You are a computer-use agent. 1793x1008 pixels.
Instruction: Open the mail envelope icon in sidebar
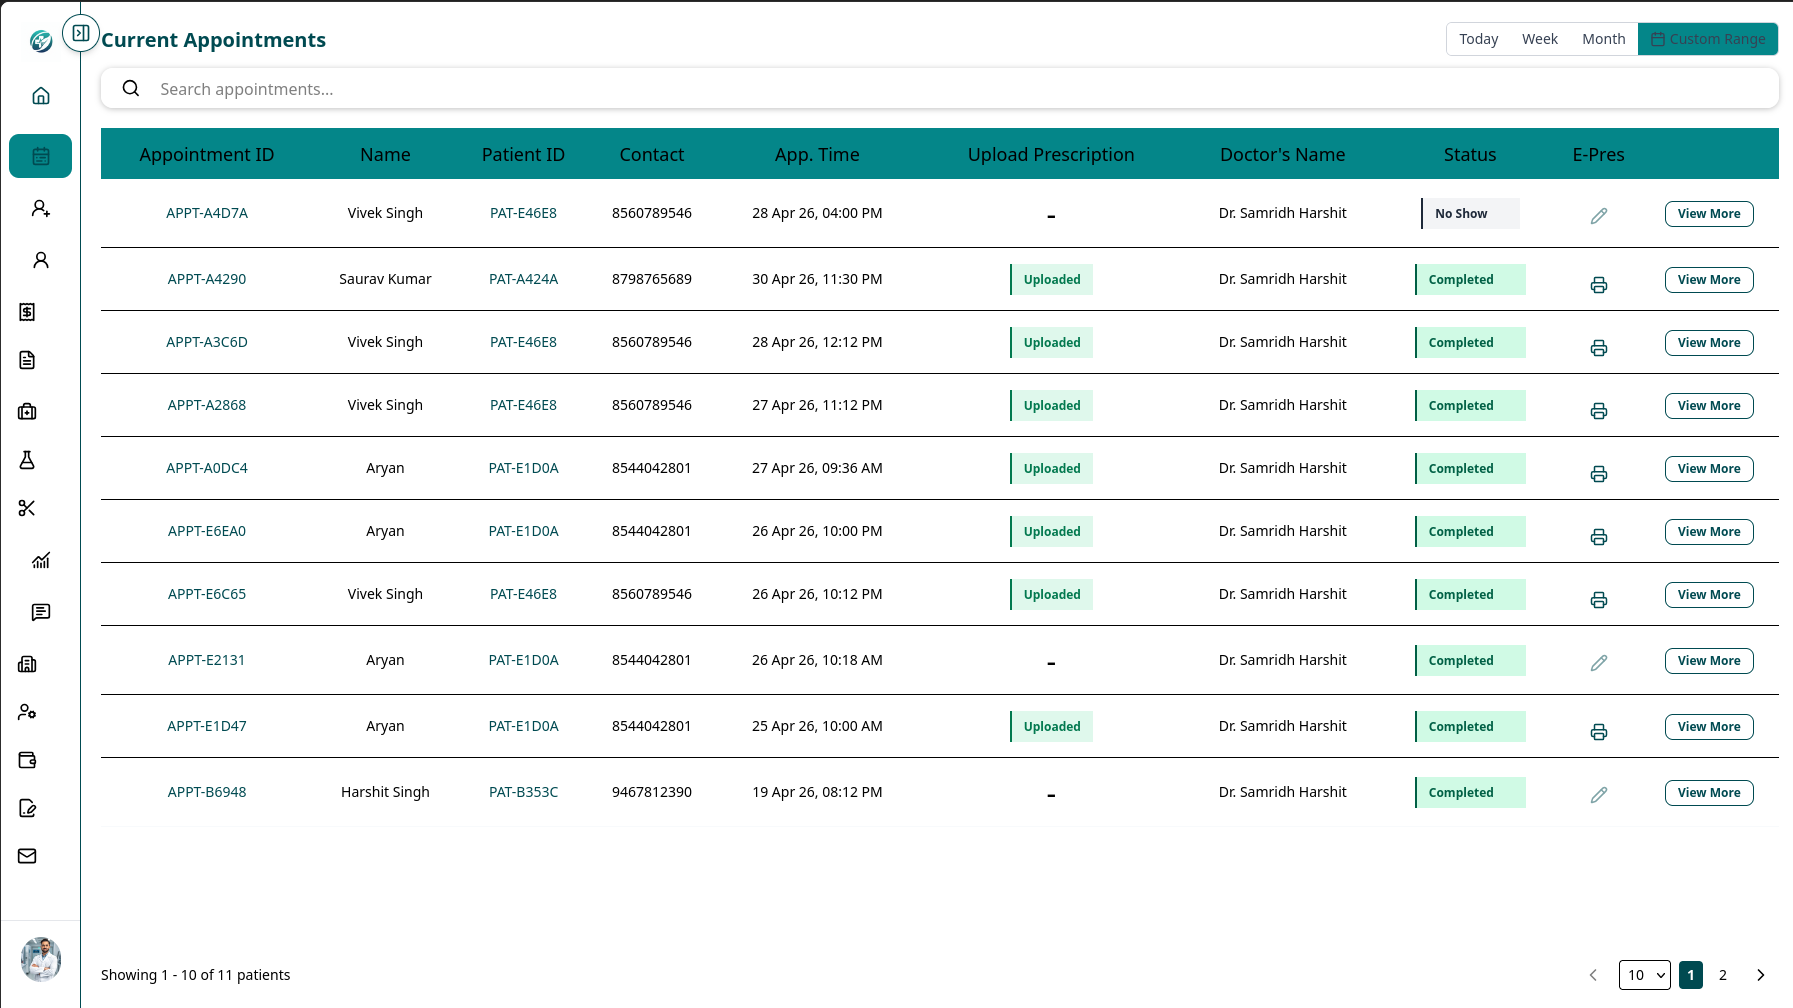coord(27,856)
